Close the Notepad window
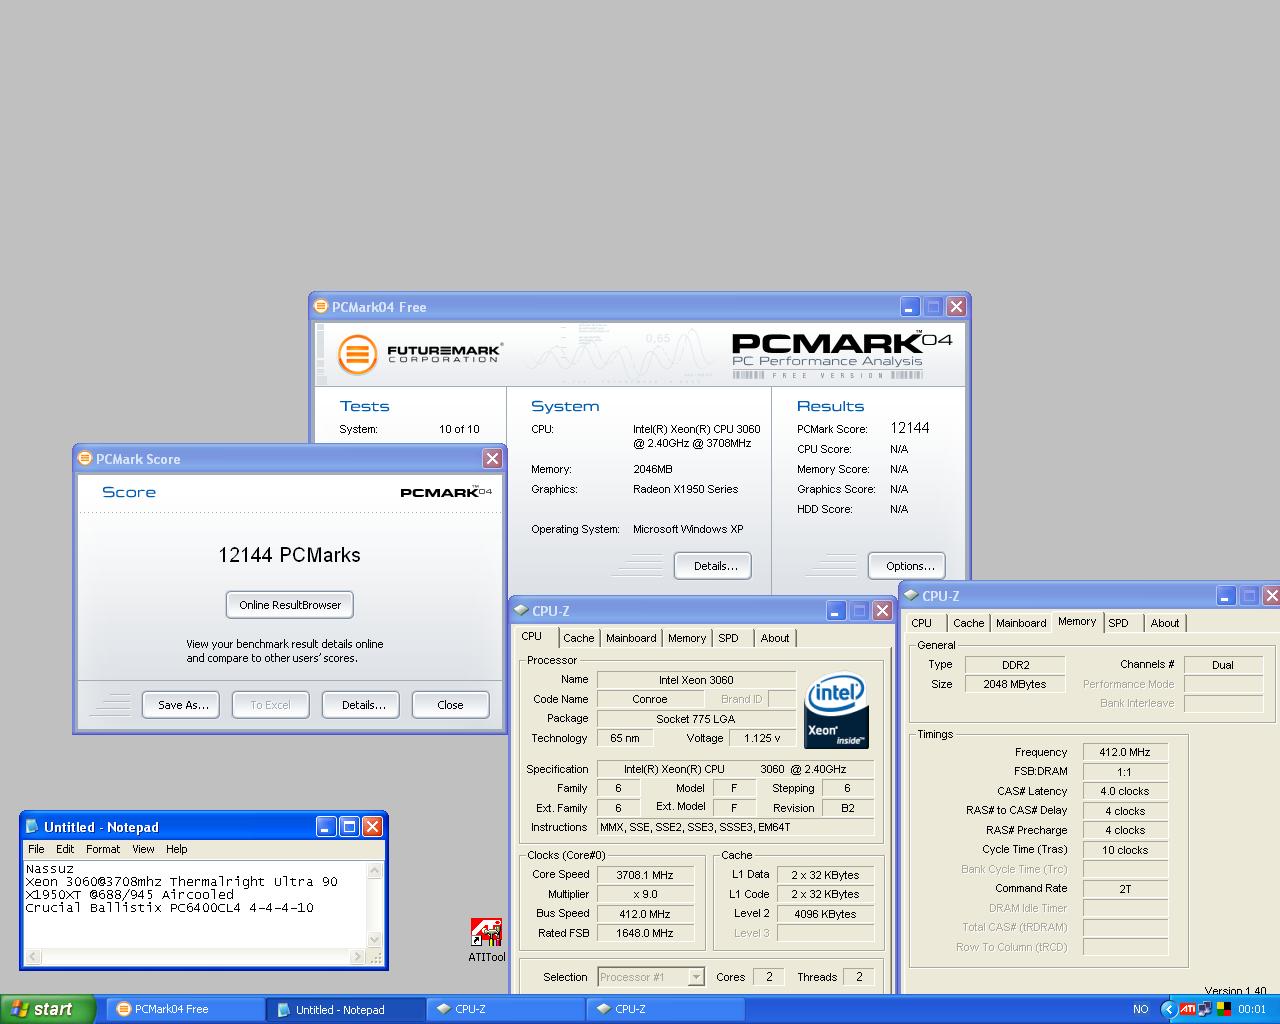 (372, 826)
